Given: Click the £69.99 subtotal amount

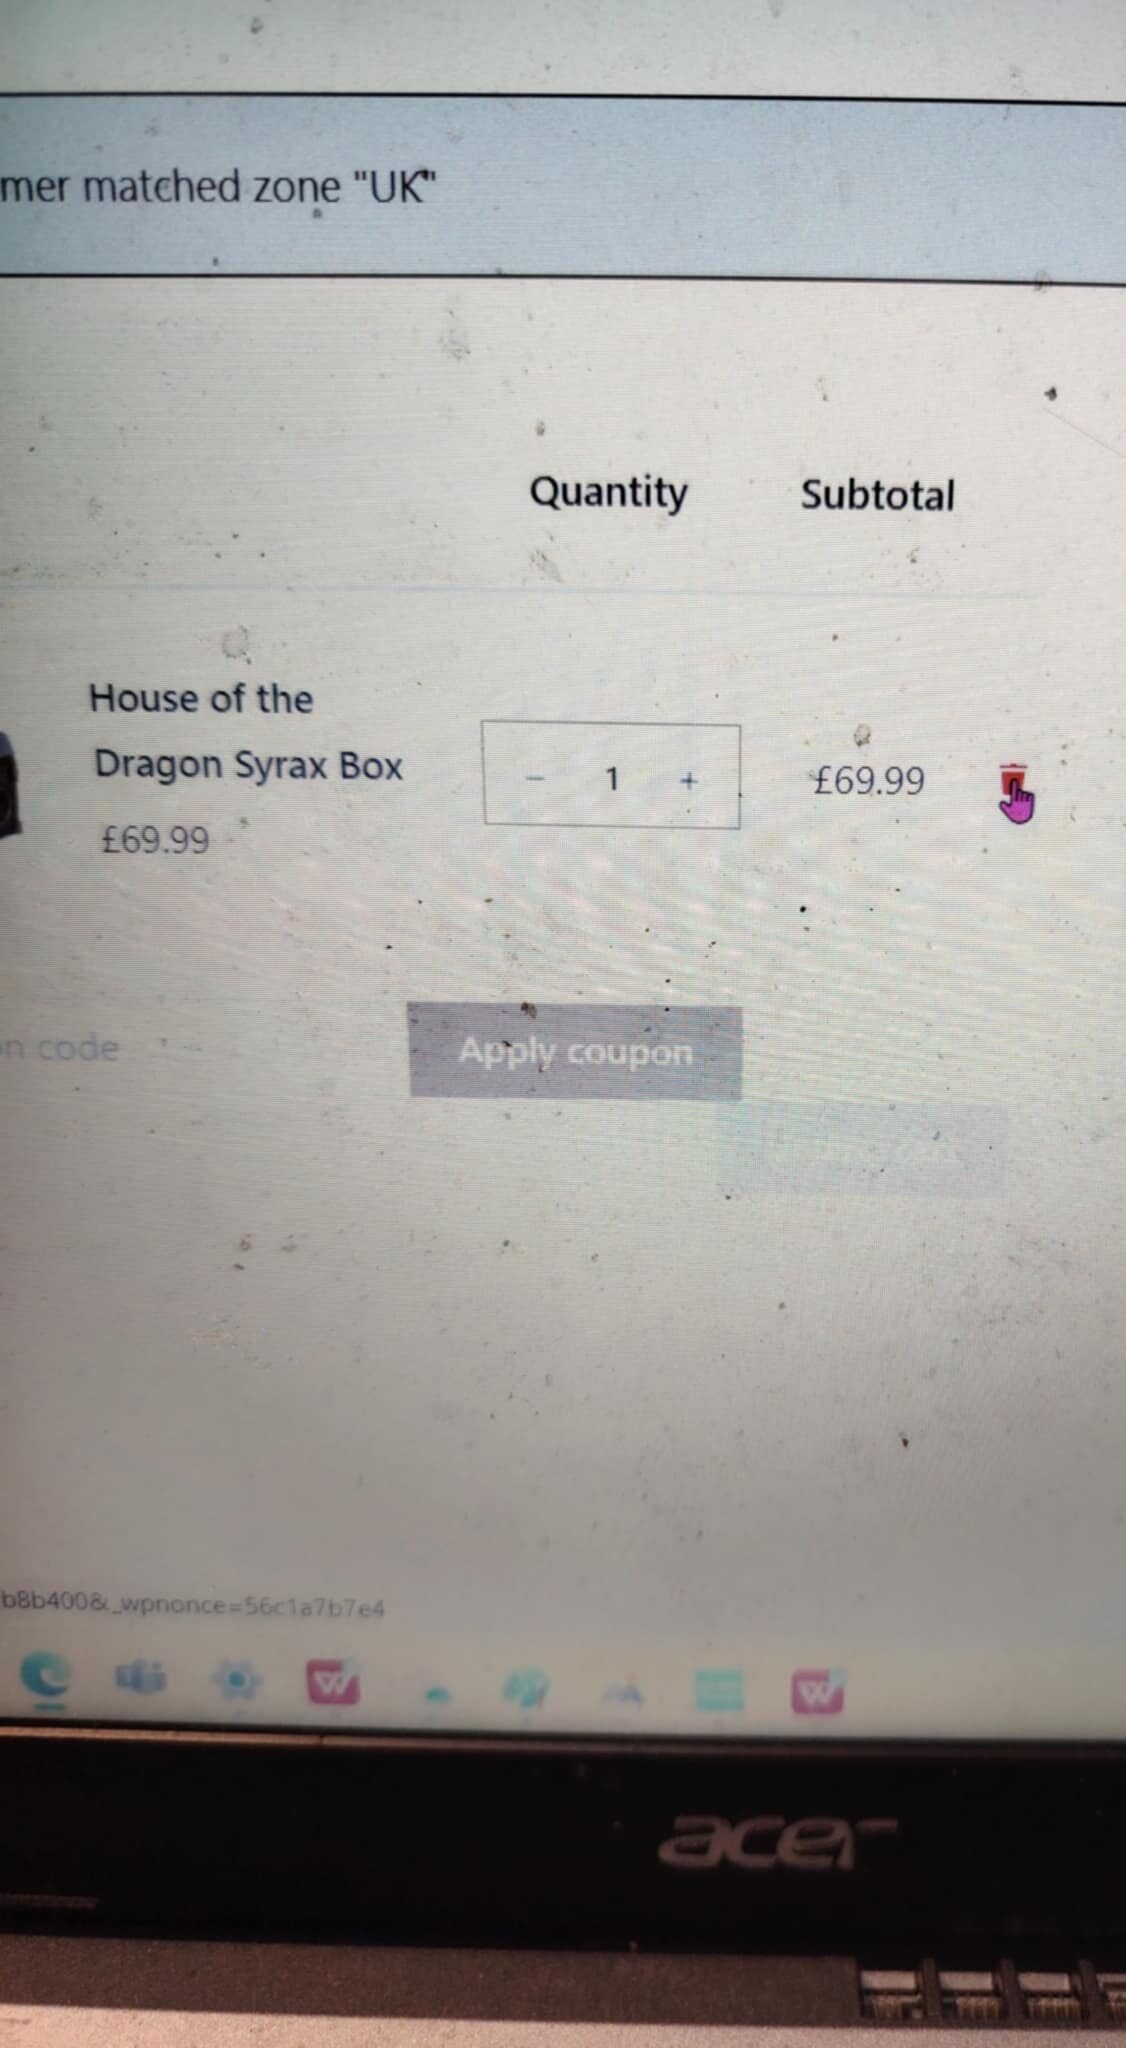Looking at the screenshot, I should [x=868, y=780].
